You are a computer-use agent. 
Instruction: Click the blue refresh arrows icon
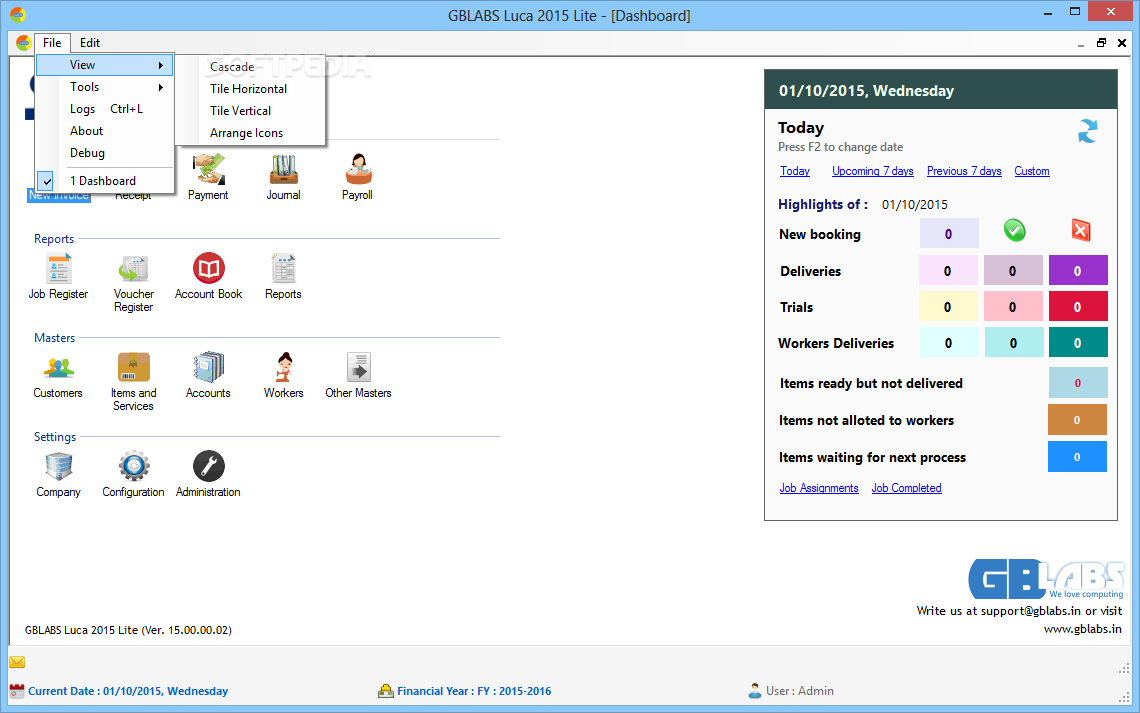point(1088,131)
